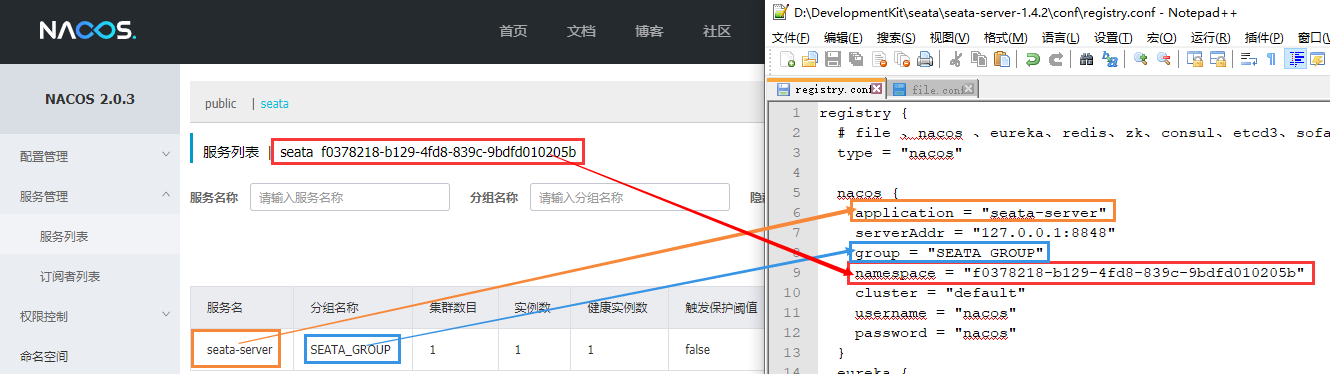This screenshot has height=374, width=1330.
Task: Open the 视图(V) menu in Notepad++
Action: click(x=949, y=37)
